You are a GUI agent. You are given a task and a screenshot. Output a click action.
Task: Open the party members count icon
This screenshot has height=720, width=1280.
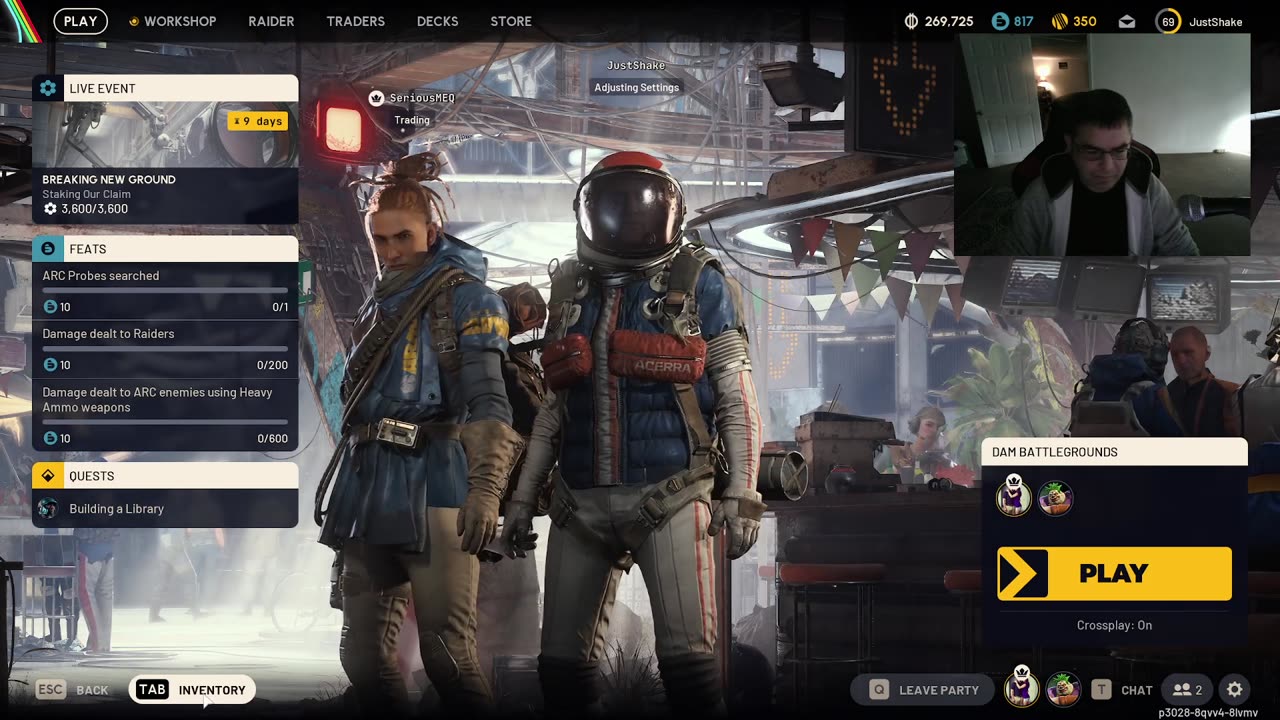[x=1187, y=690]
